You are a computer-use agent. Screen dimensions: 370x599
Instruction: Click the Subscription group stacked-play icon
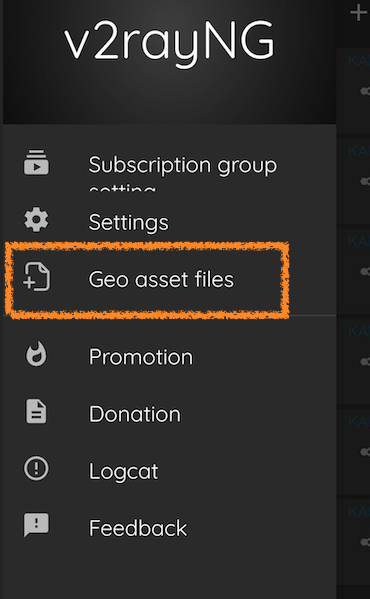pyautogui.click(x=36, y=162)
